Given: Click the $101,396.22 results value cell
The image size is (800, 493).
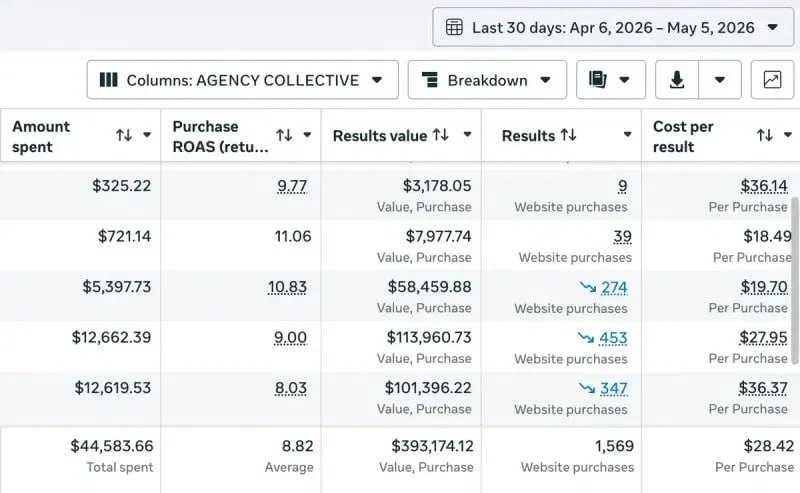Looking at the screenshot, I should coord(428,388).
